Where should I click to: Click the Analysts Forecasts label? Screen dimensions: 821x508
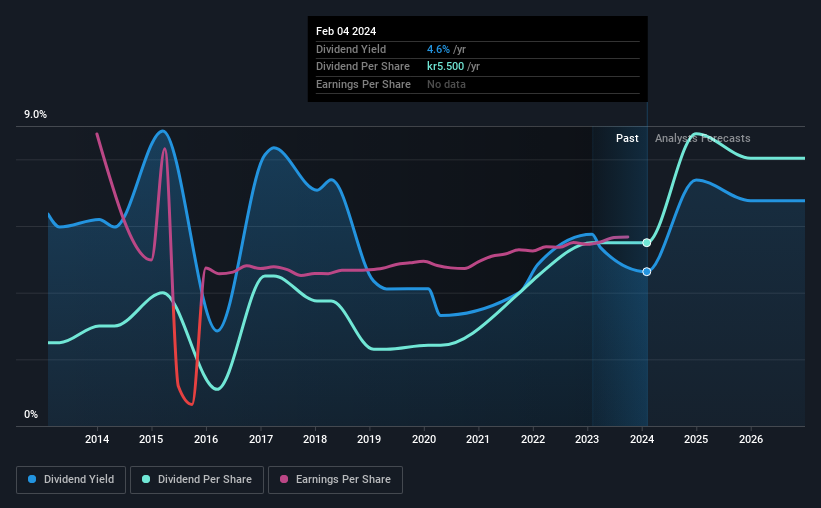coord(703,138)
